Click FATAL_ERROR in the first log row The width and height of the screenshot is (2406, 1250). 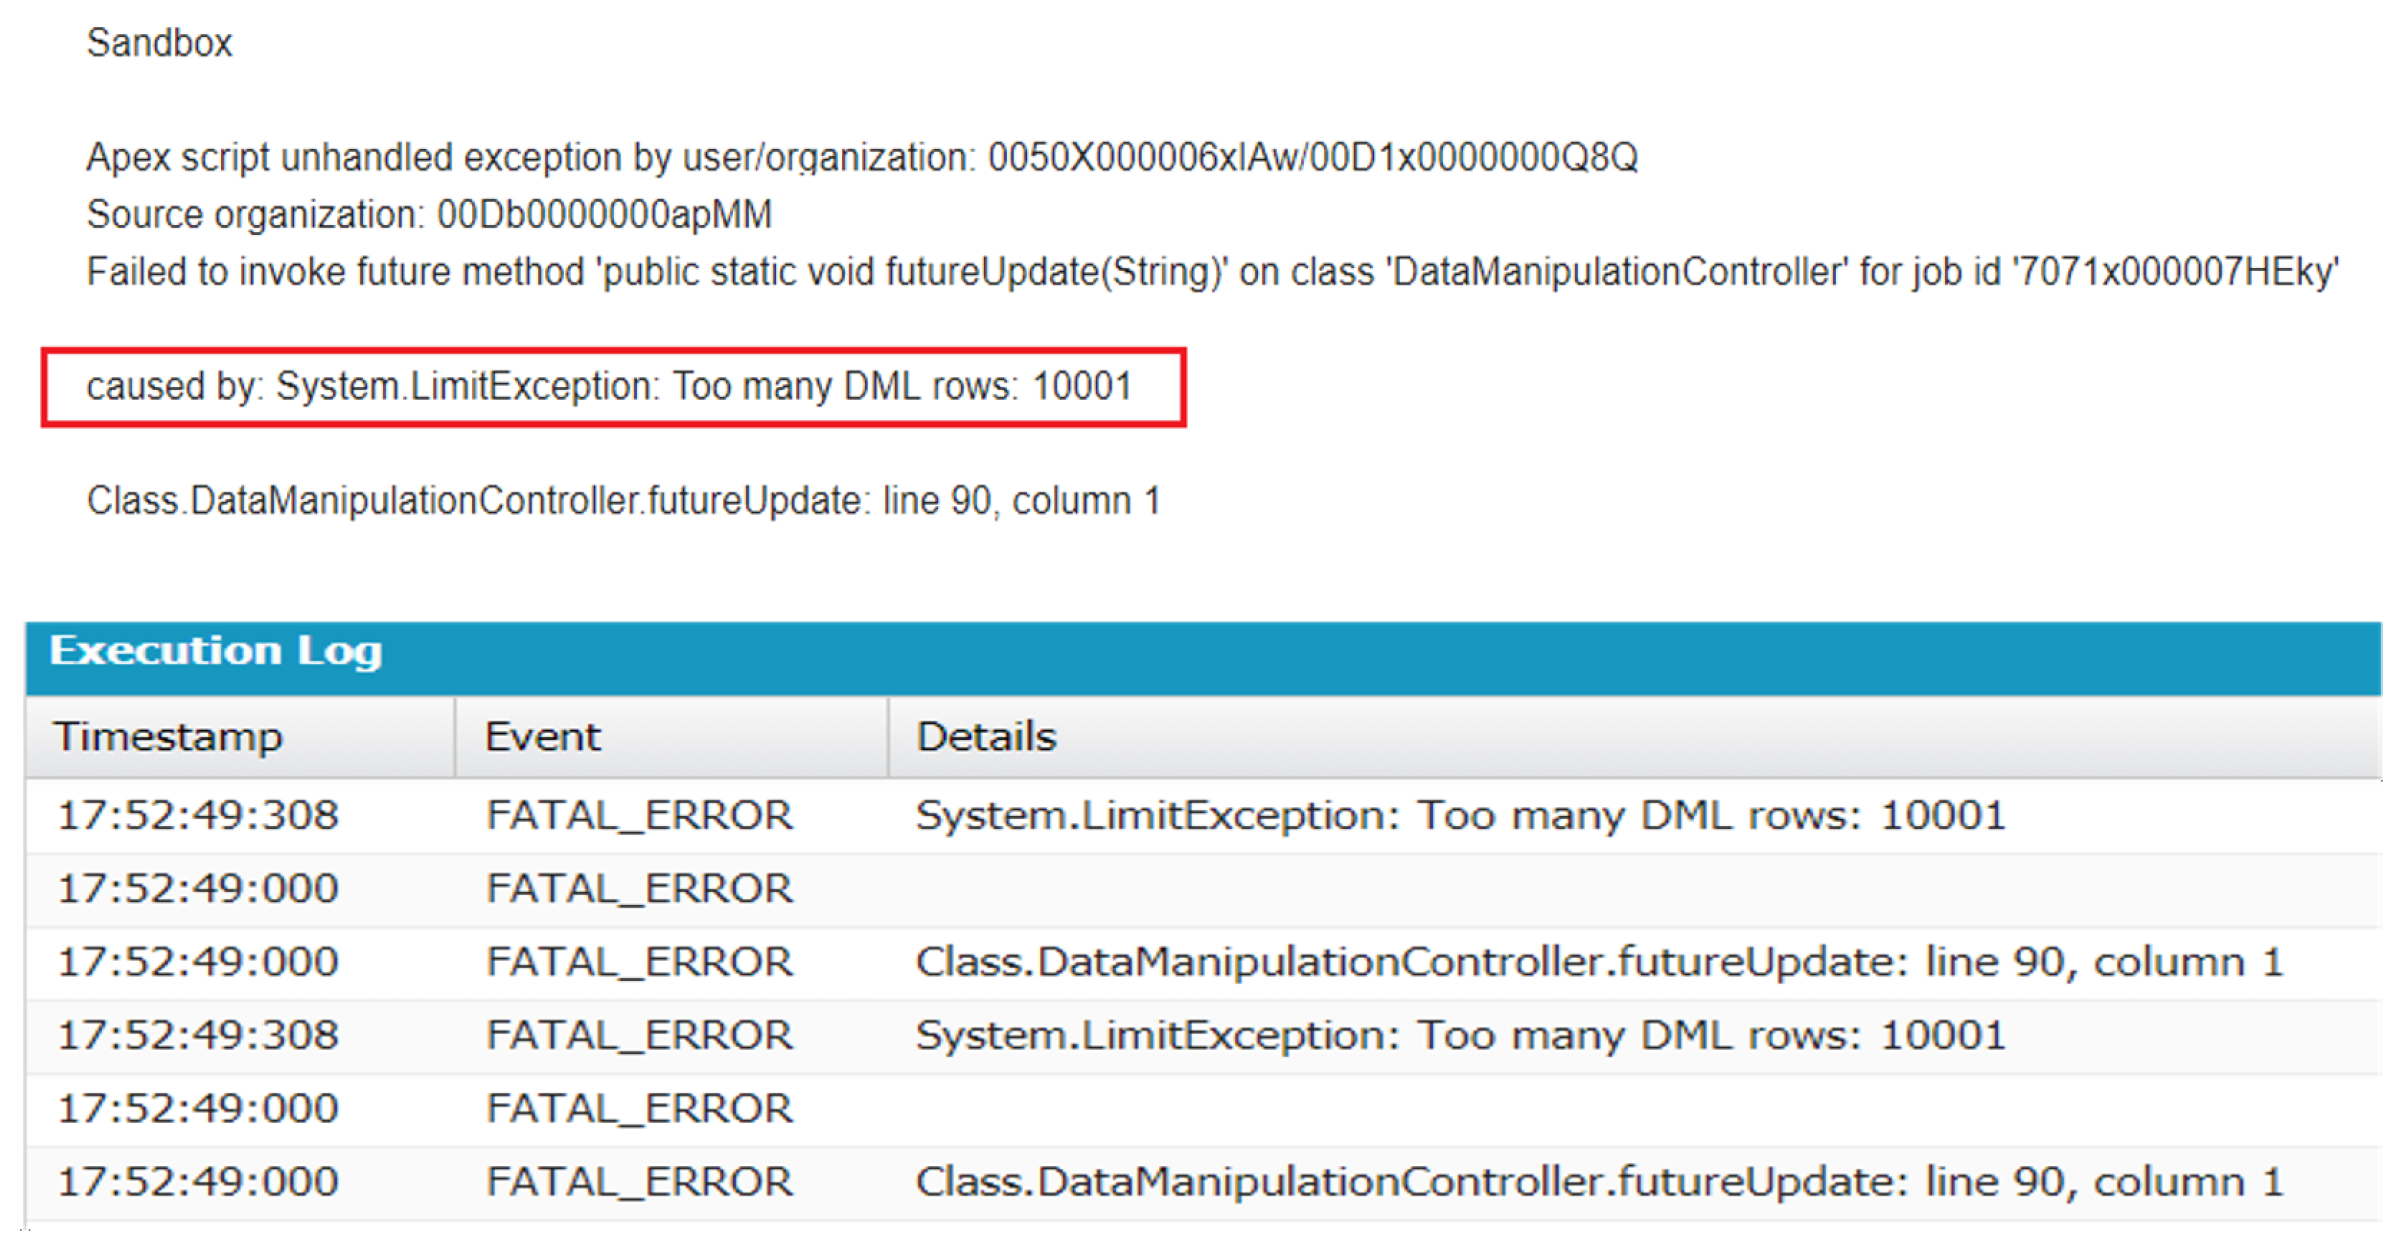coord(639,816)
